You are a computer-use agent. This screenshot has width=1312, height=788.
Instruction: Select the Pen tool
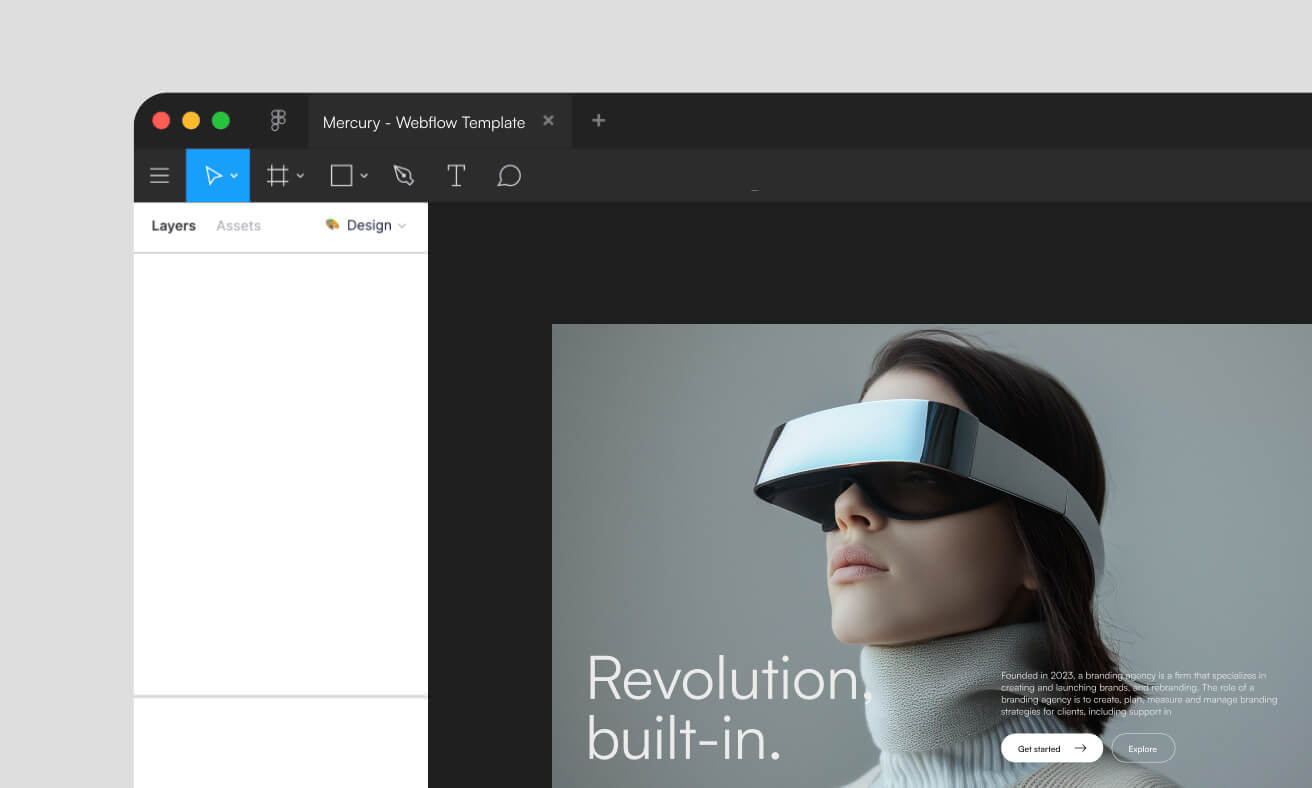(x=404, y=175)
